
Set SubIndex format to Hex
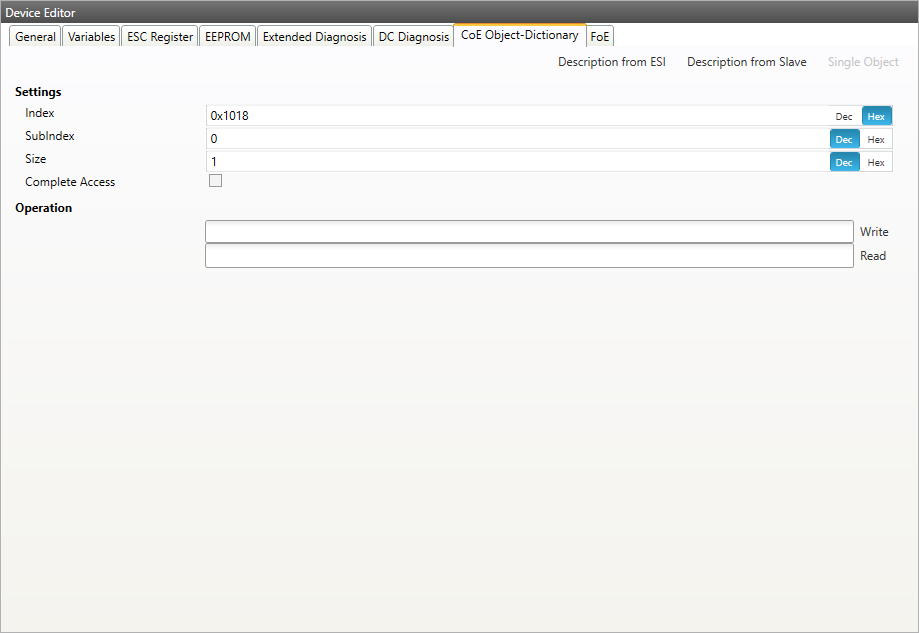(x=876, y=140)
